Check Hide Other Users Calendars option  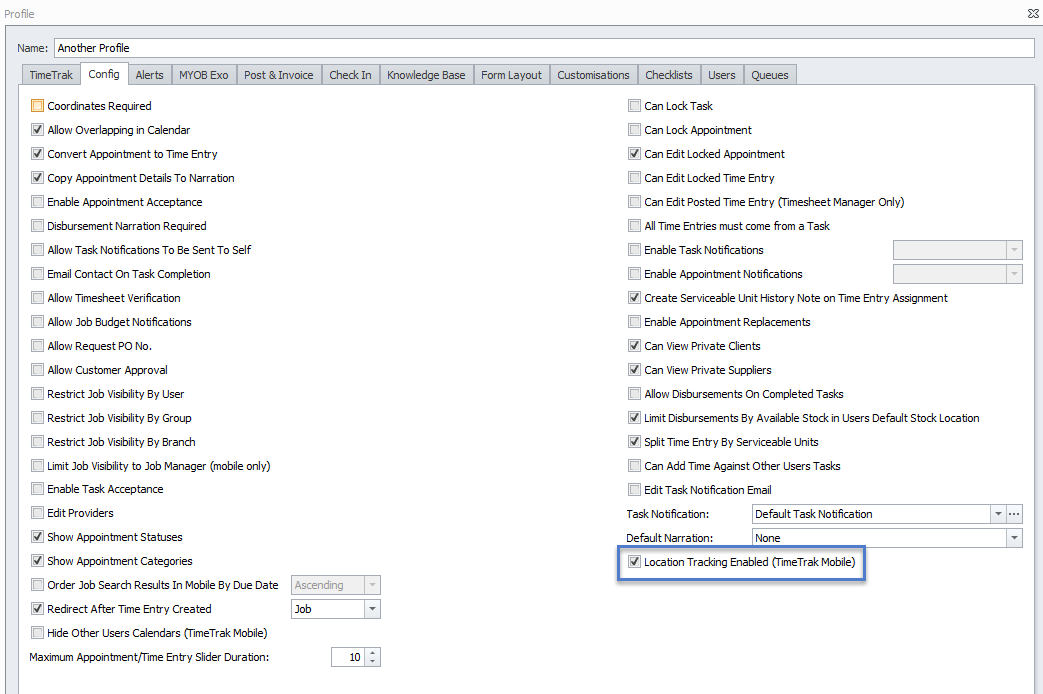point(38,633)
